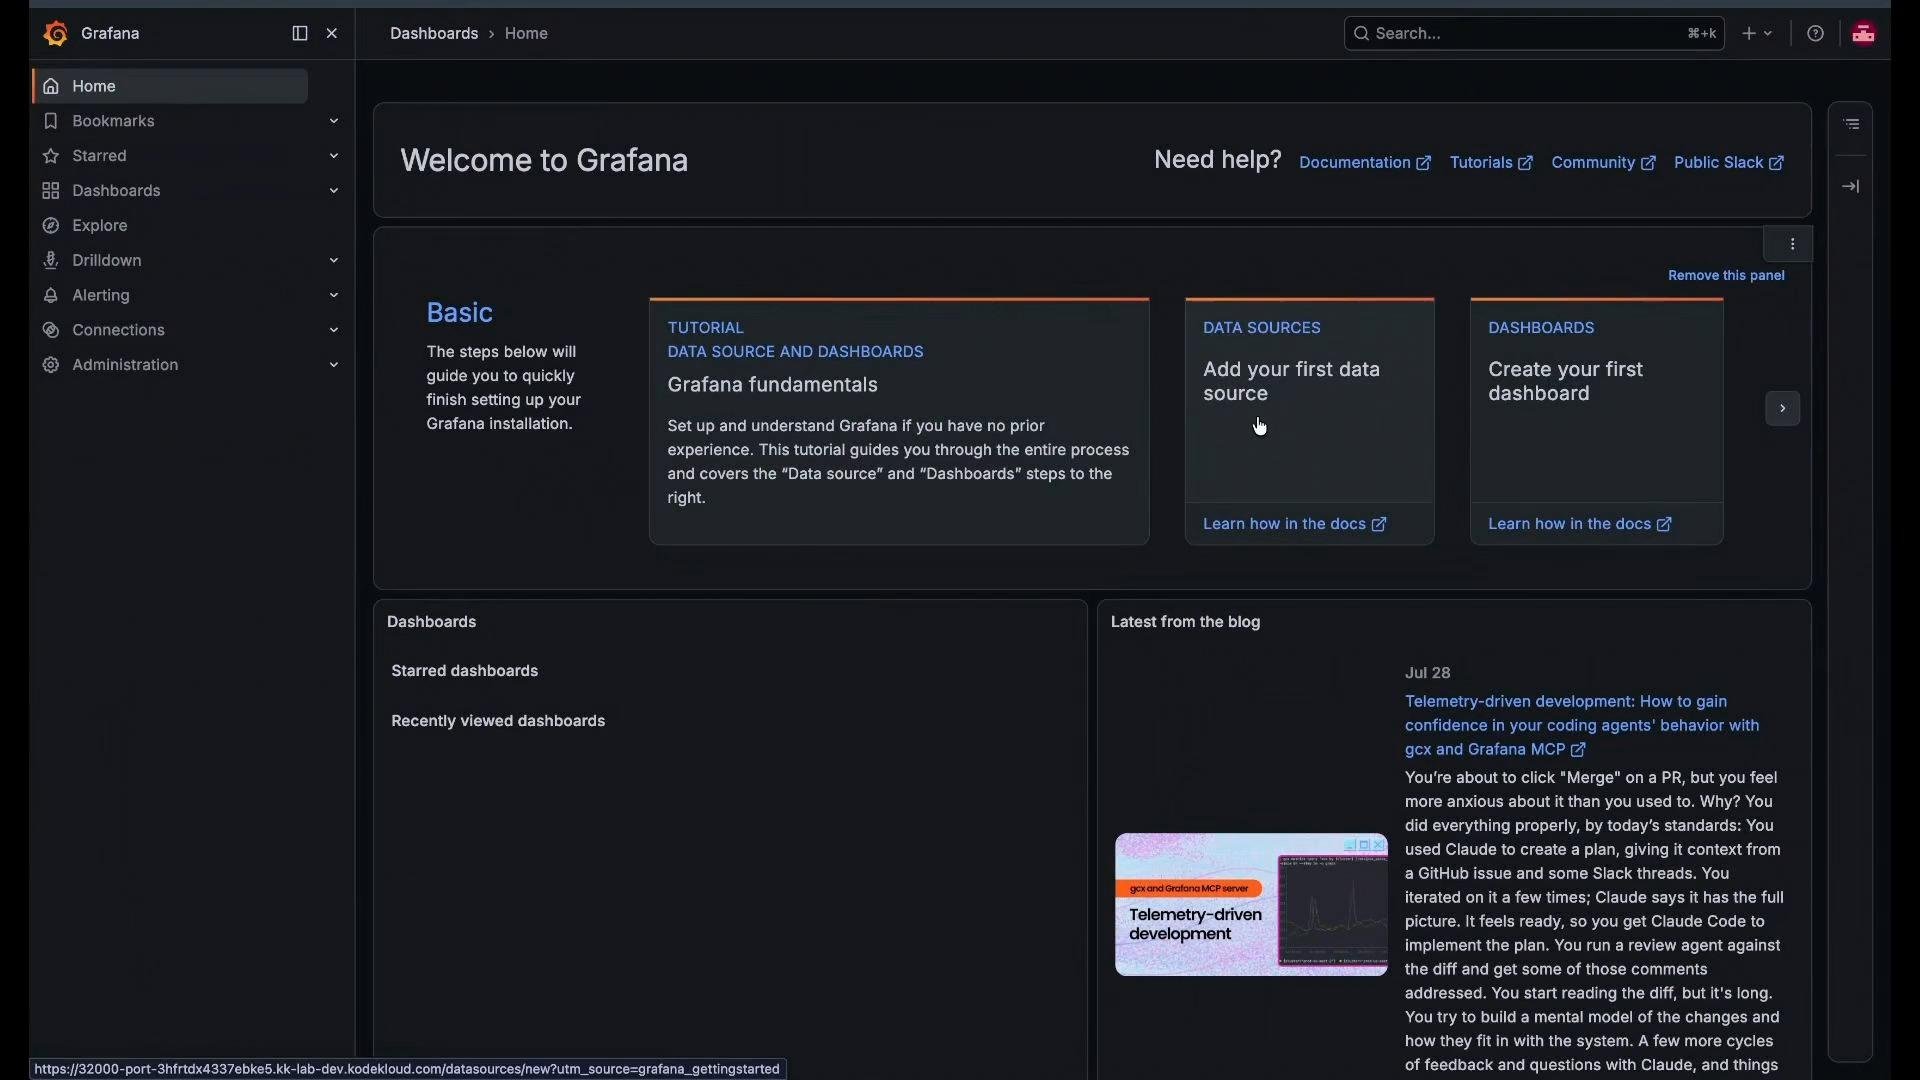Open the getting started panel kebab menu
The width and height of the screenshot is (1920, 1080).
click(x=1794, y=245)
